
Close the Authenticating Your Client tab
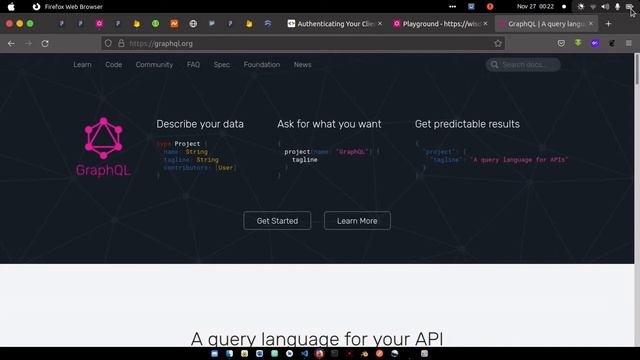[x=380, y=24]
